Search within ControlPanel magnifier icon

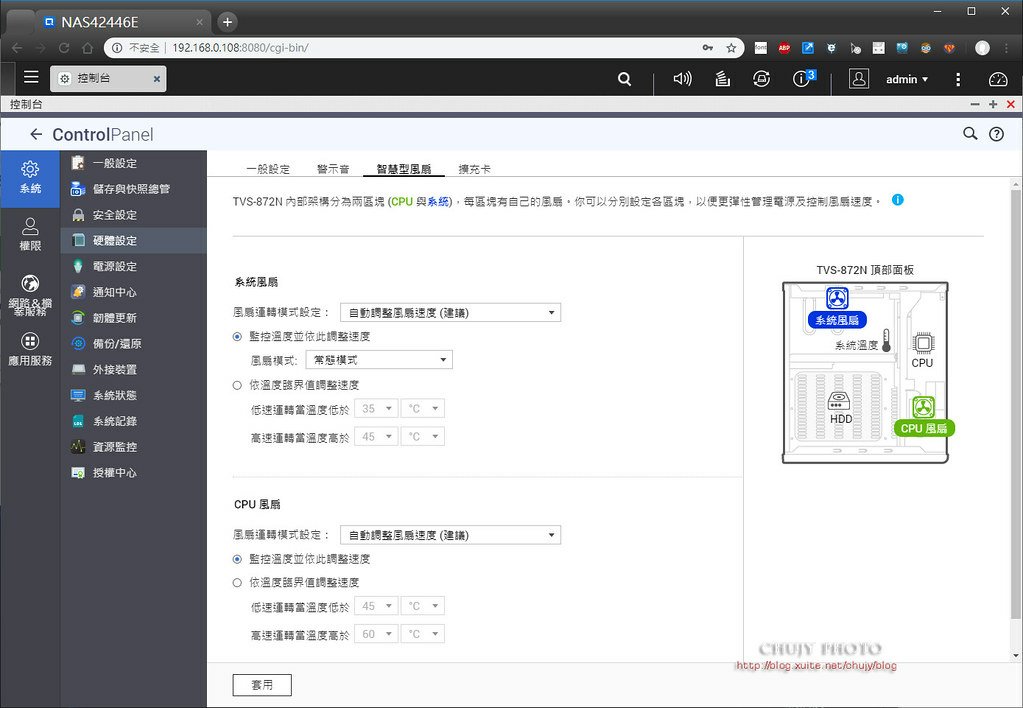(x=970, y=134)
